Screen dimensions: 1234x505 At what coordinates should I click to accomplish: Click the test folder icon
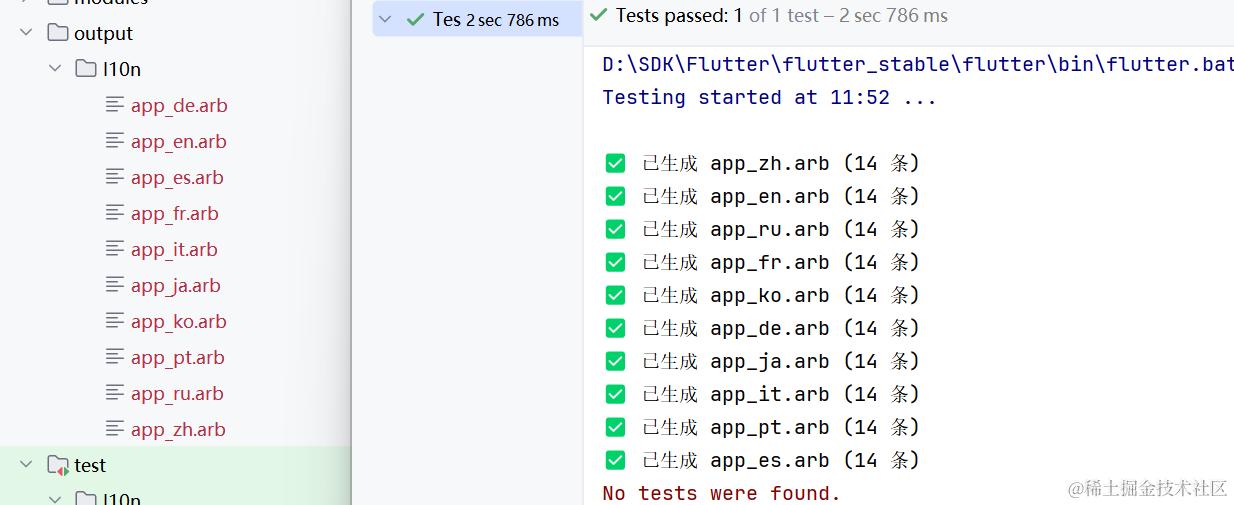[x=58, y=465]
